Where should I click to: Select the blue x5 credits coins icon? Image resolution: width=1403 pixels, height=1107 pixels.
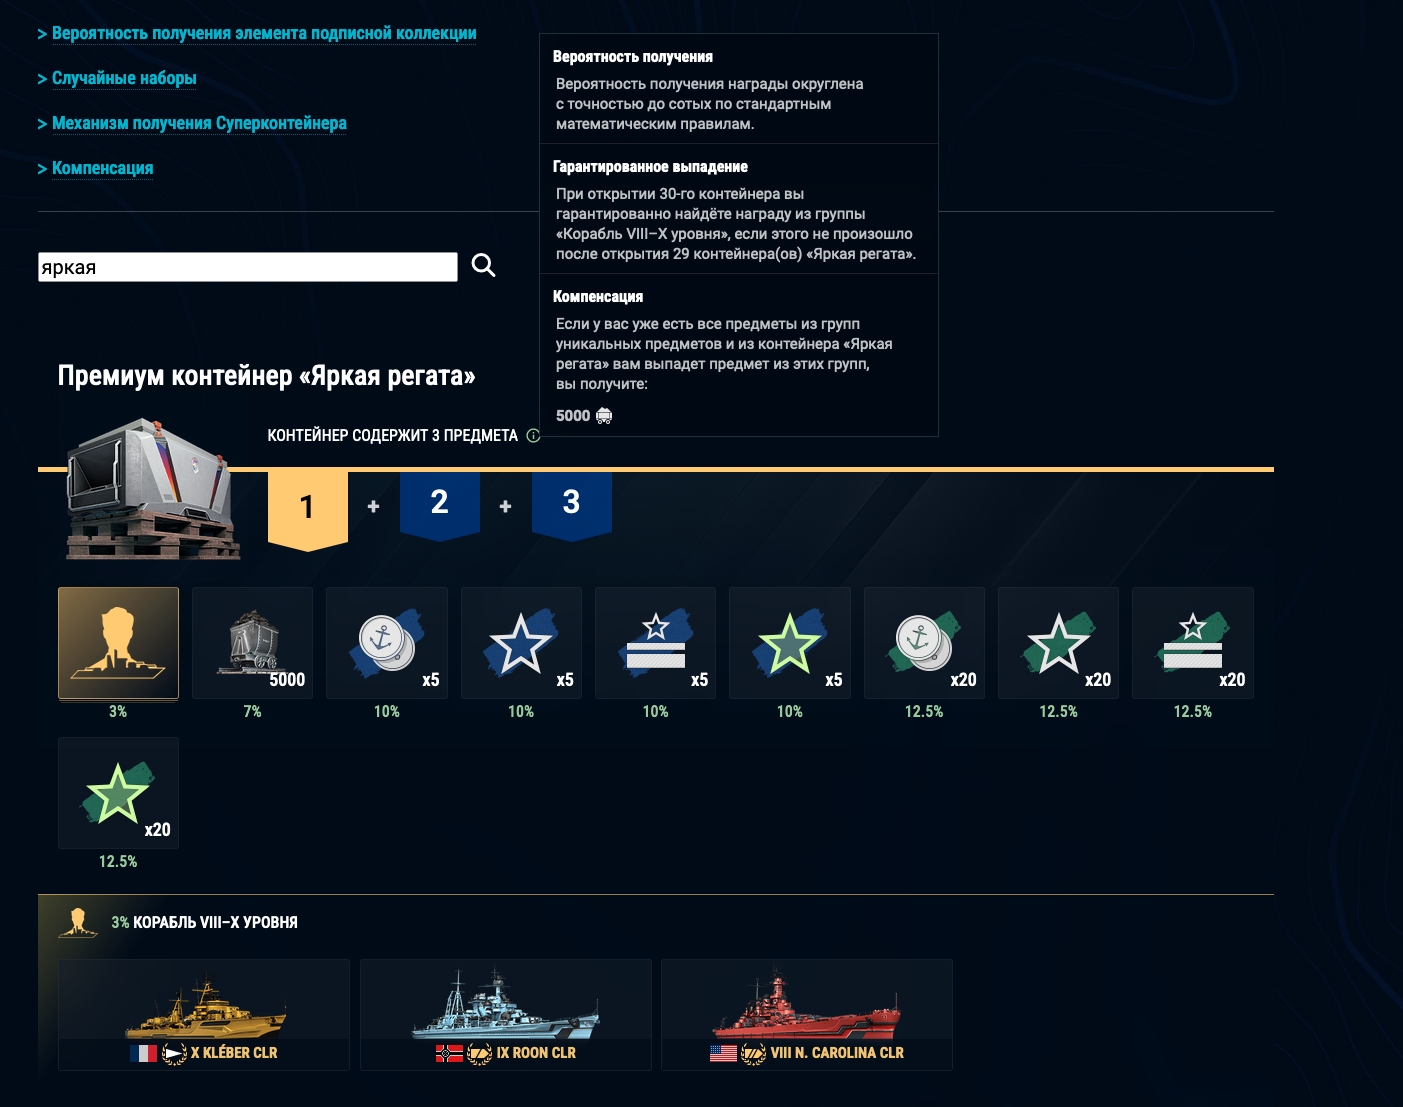[x=387, y=643]
